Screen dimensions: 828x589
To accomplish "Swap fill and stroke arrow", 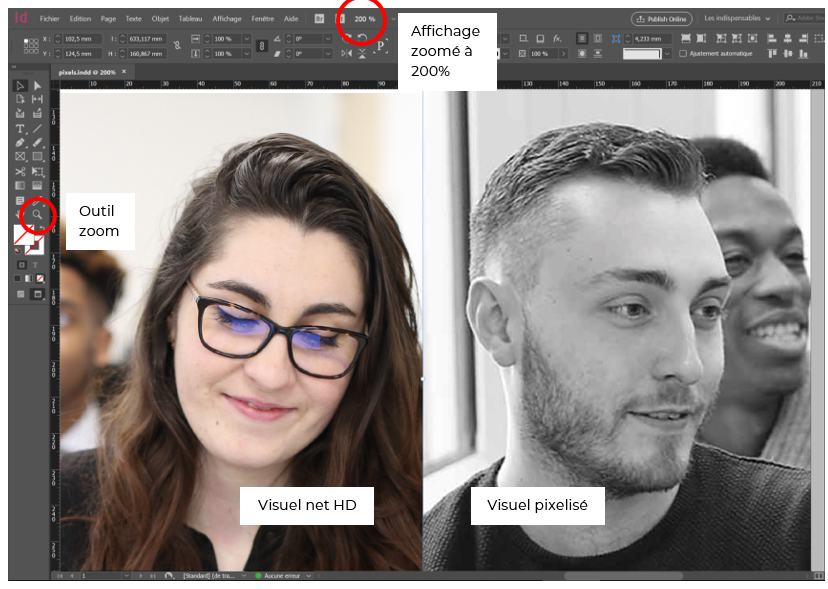I will tap(42, 228).
